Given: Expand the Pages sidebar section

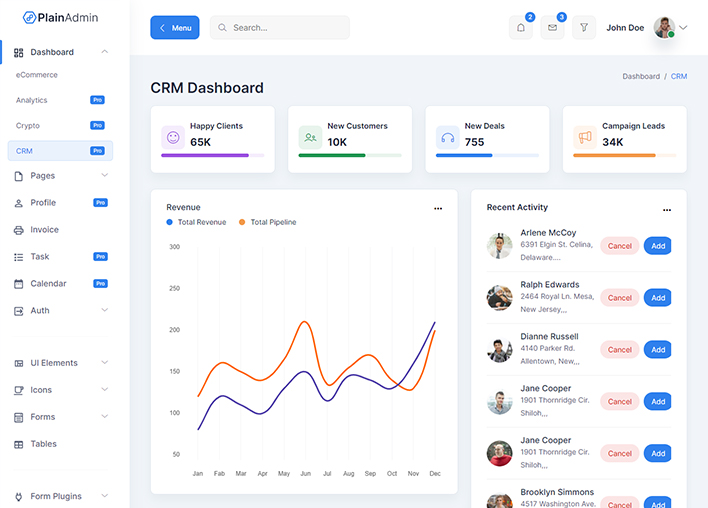Looking at the screenshot, I should pos(60,176).
